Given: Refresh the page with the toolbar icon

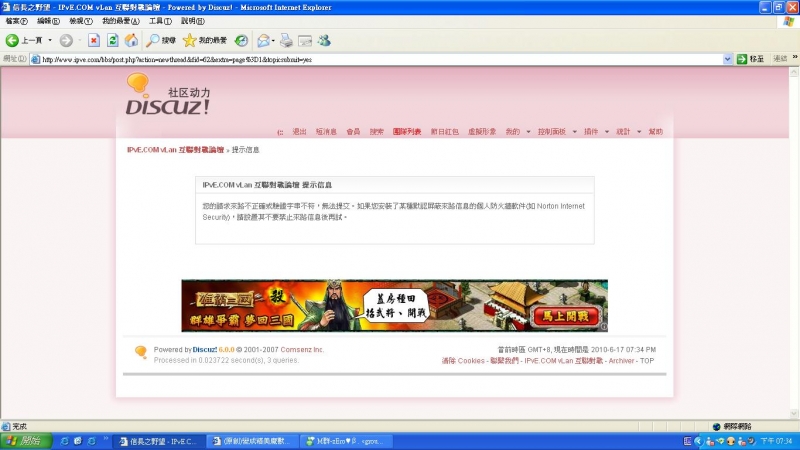Looking at the screenshot, I should click(112, 40).
